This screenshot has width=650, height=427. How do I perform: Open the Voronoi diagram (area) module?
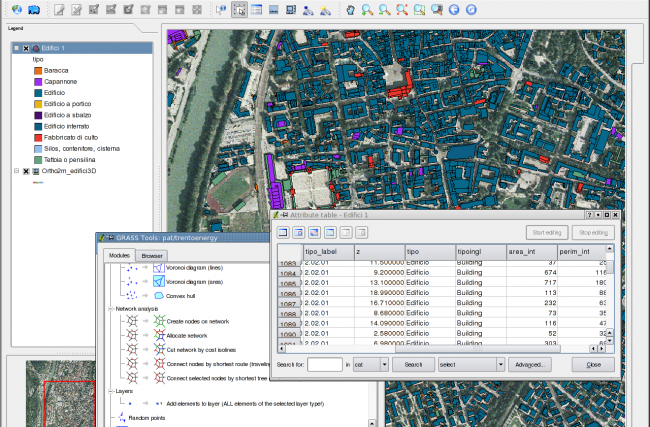point(194,282)
